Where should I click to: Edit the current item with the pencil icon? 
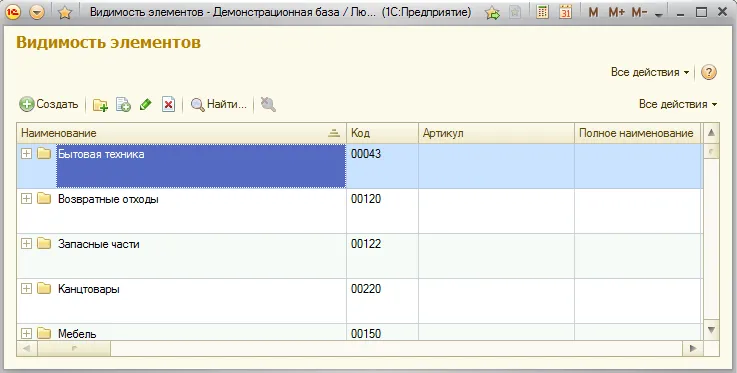click(146, 104)
